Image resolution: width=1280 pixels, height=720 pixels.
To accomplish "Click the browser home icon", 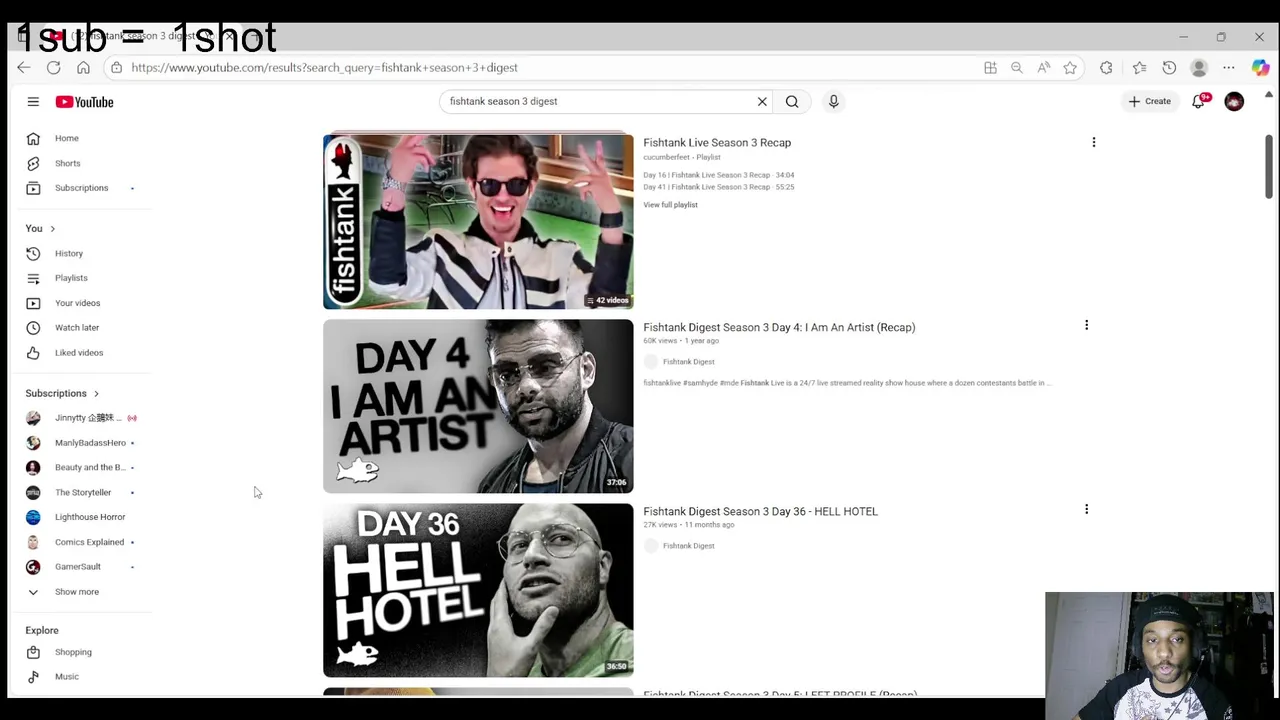I will pos(83,67).
